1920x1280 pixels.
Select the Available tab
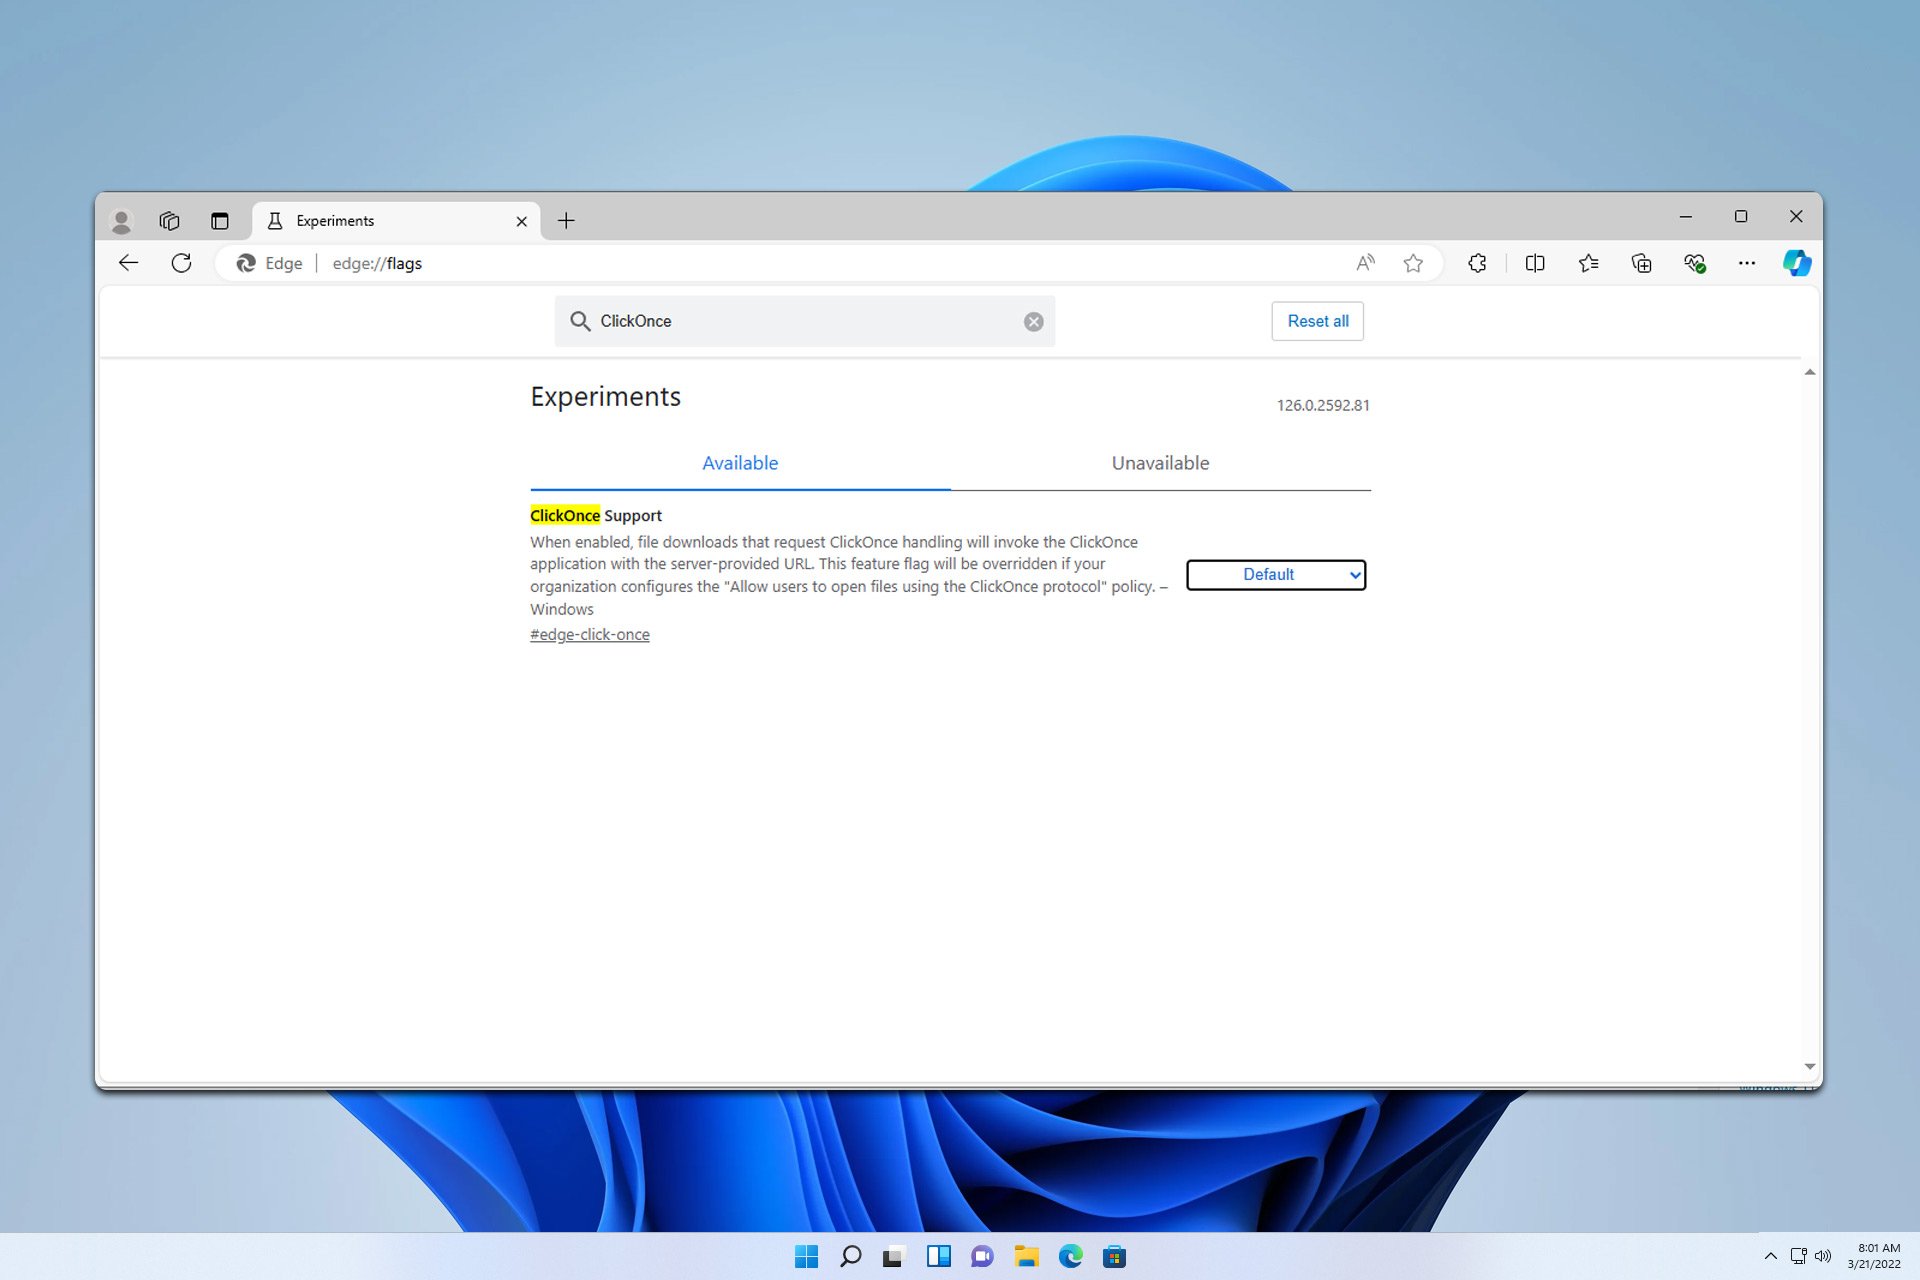[x=739, y=463]
